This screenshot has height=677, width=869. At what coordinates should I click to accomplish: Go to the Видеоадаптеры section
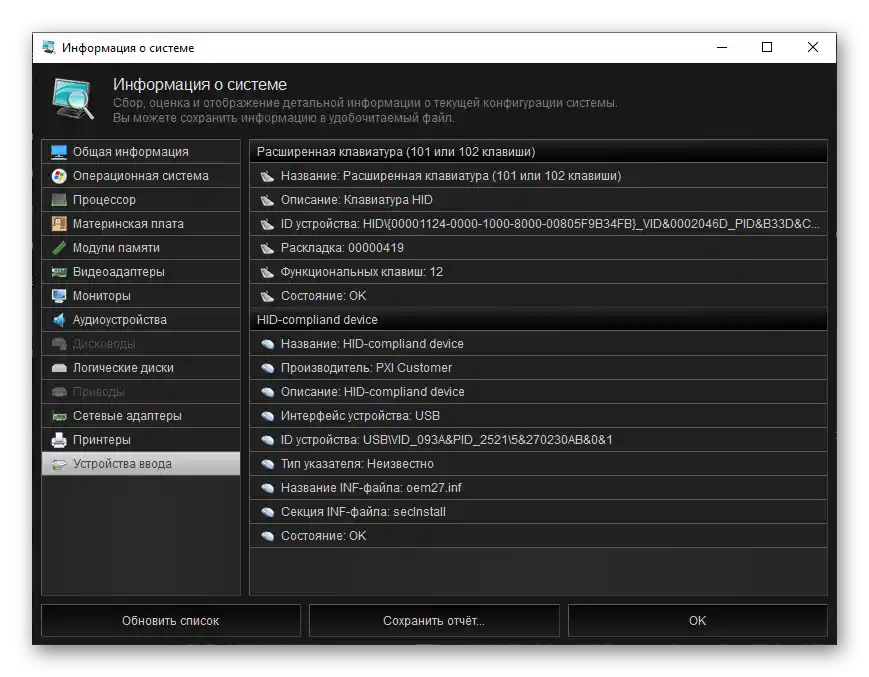click(141, 272)
